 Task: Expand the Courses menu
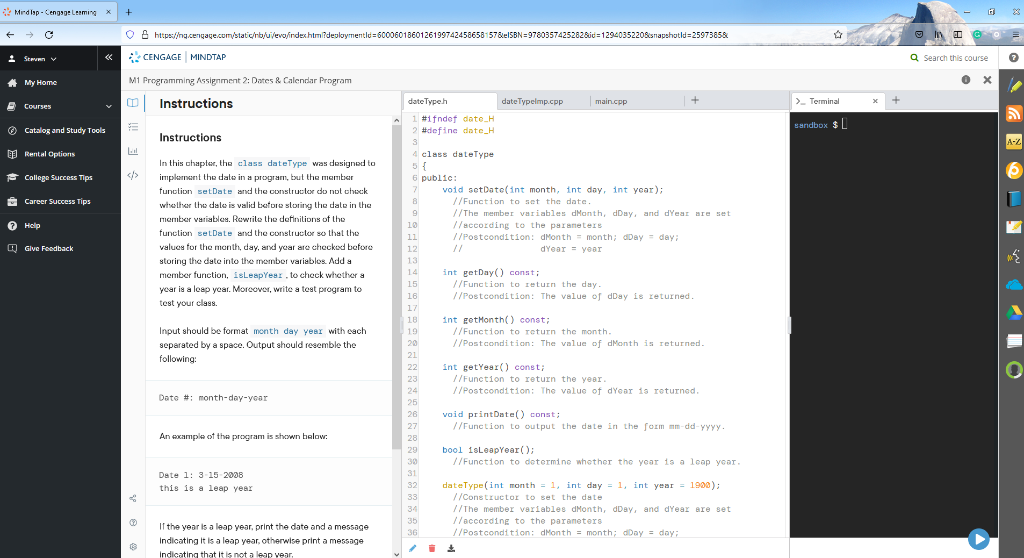(x=60, y=107)
